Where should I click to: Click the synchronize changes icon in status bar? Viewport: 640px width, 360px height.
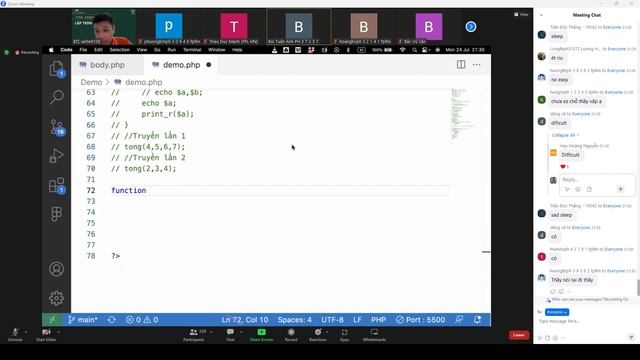pyautogui.click(x=112, y=320)
